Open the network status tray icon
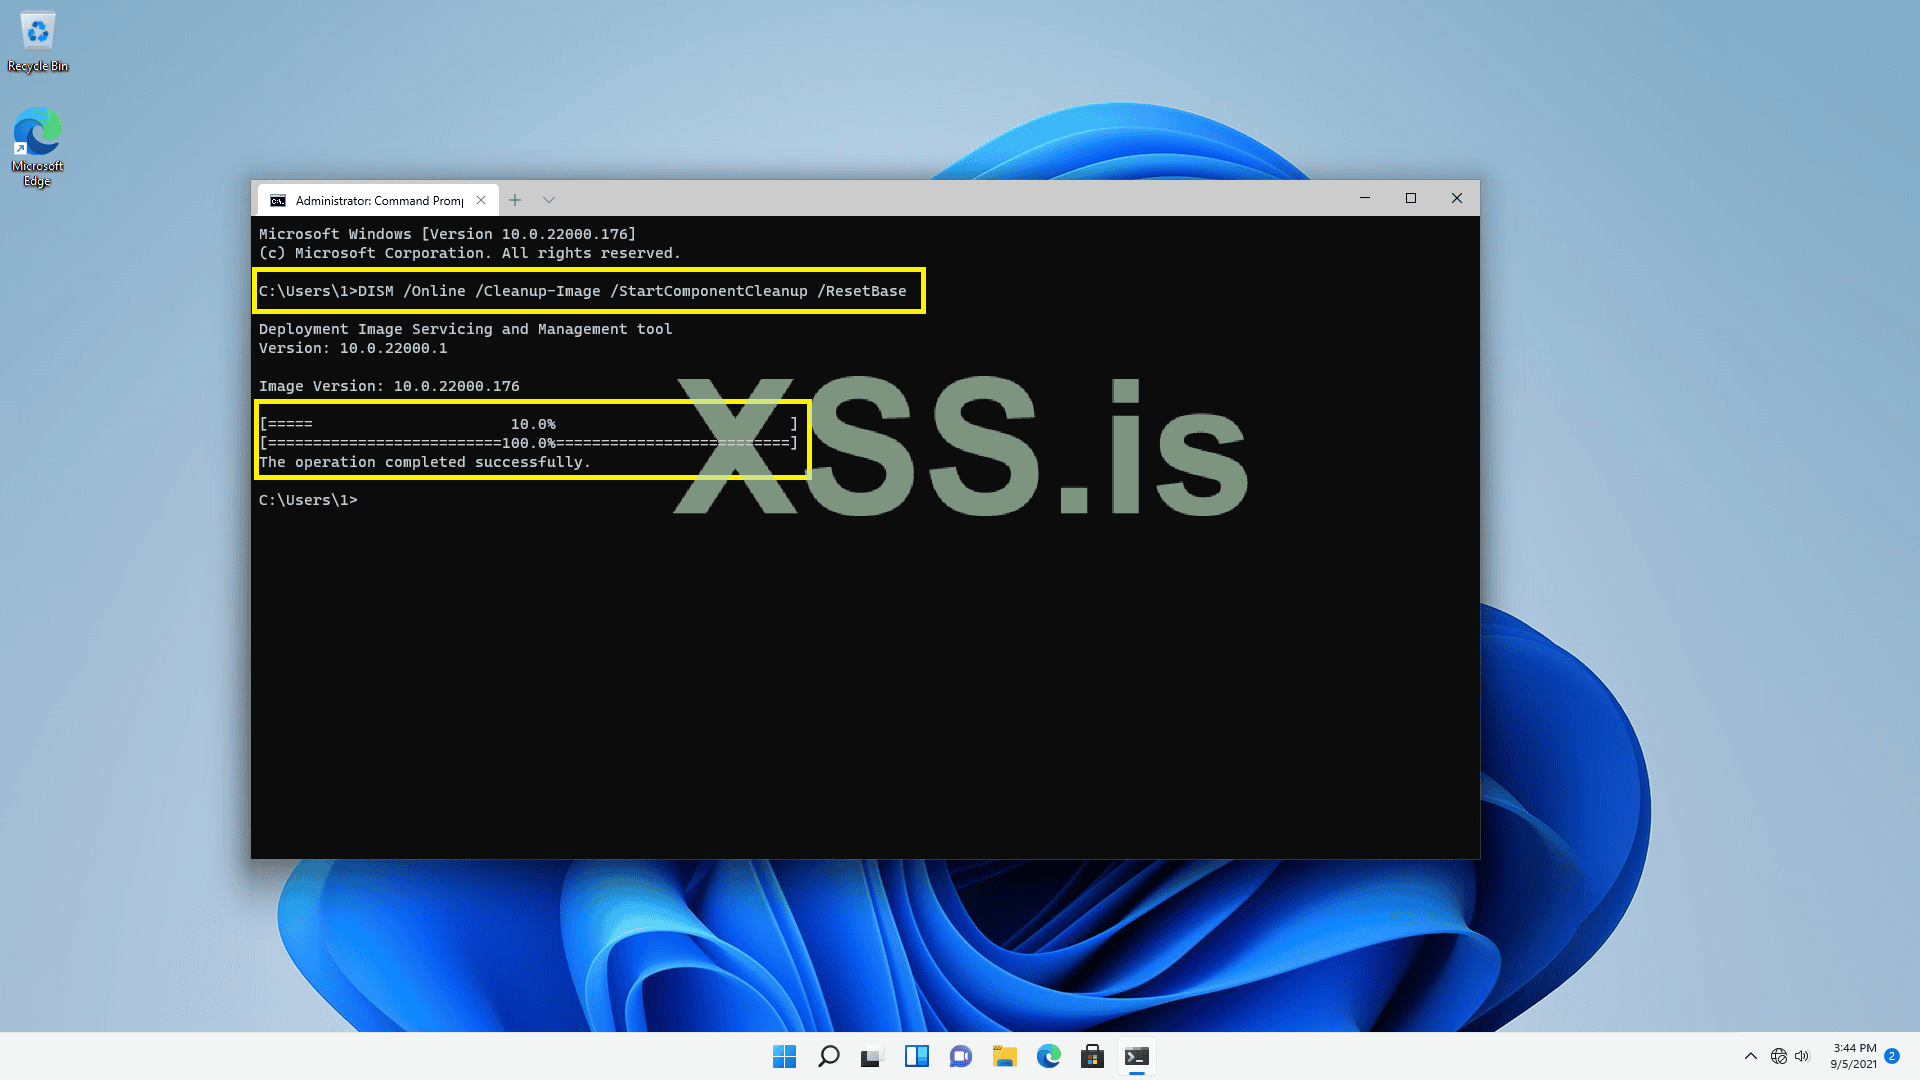The width and height of the screenshot is (1920, 1080). (1778, 1056)
